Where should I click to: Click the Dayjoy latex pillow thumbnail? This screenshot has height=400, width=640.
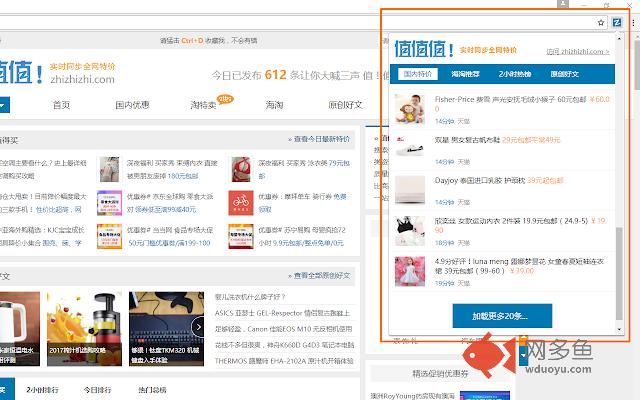coord(410,190)
